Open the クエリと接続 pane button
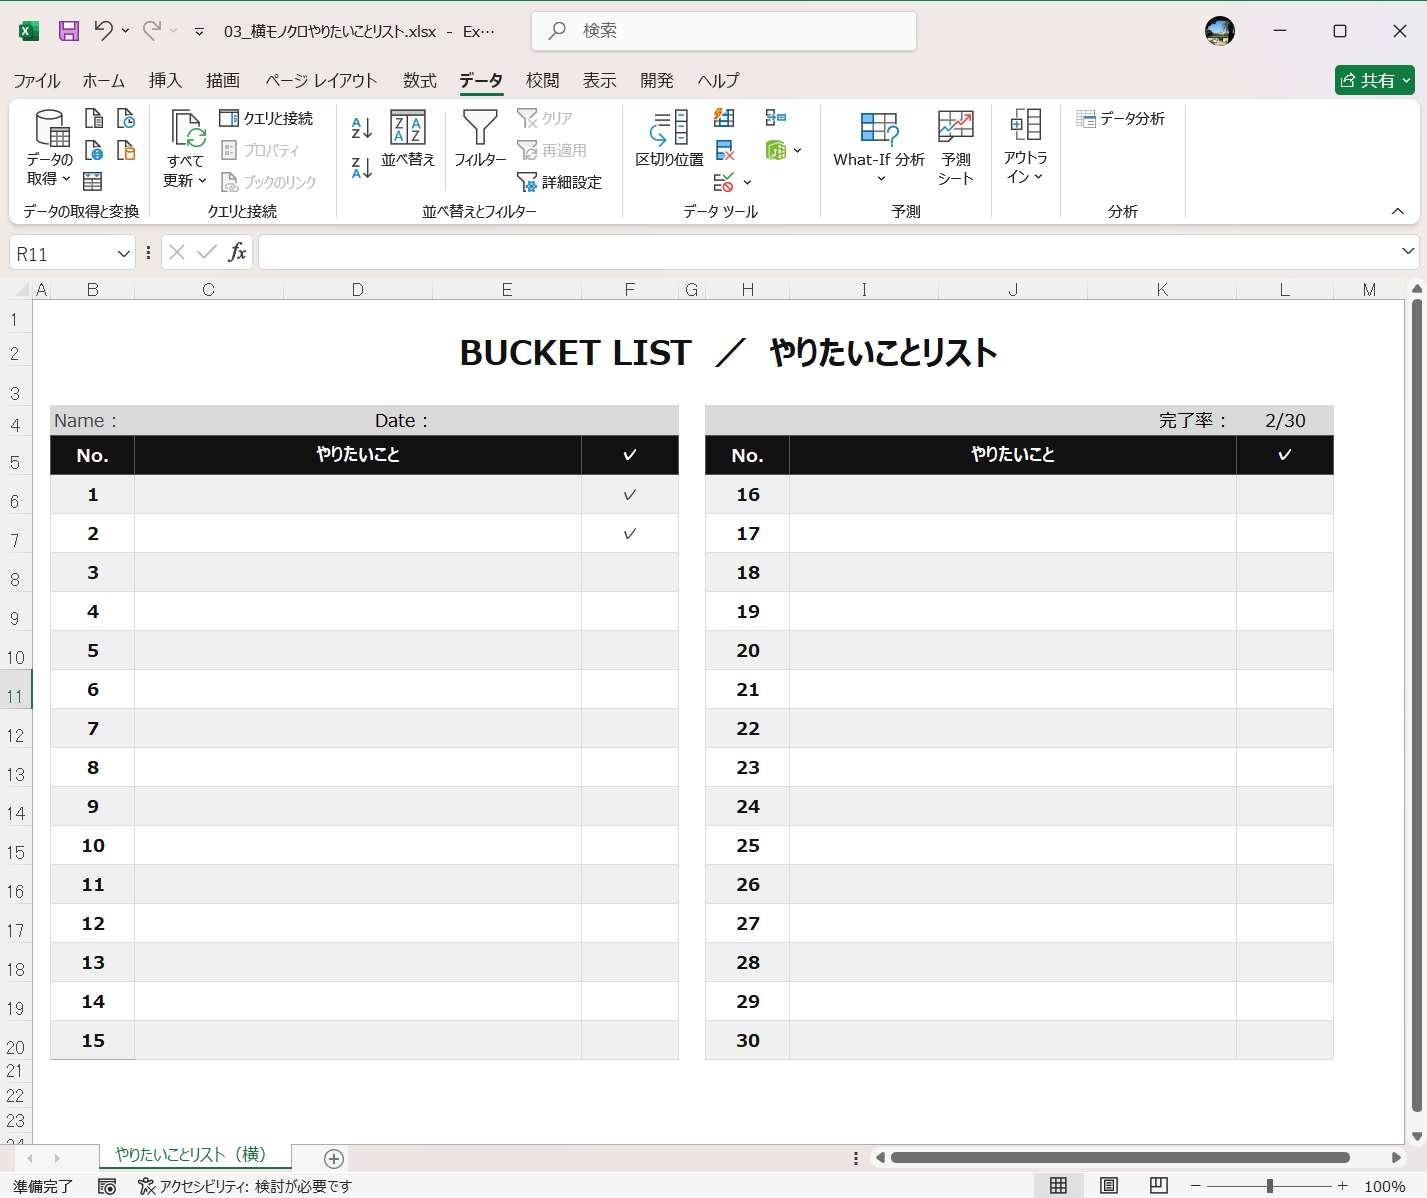Viewport: 1427px width, 1198px height. click(266, 118)
